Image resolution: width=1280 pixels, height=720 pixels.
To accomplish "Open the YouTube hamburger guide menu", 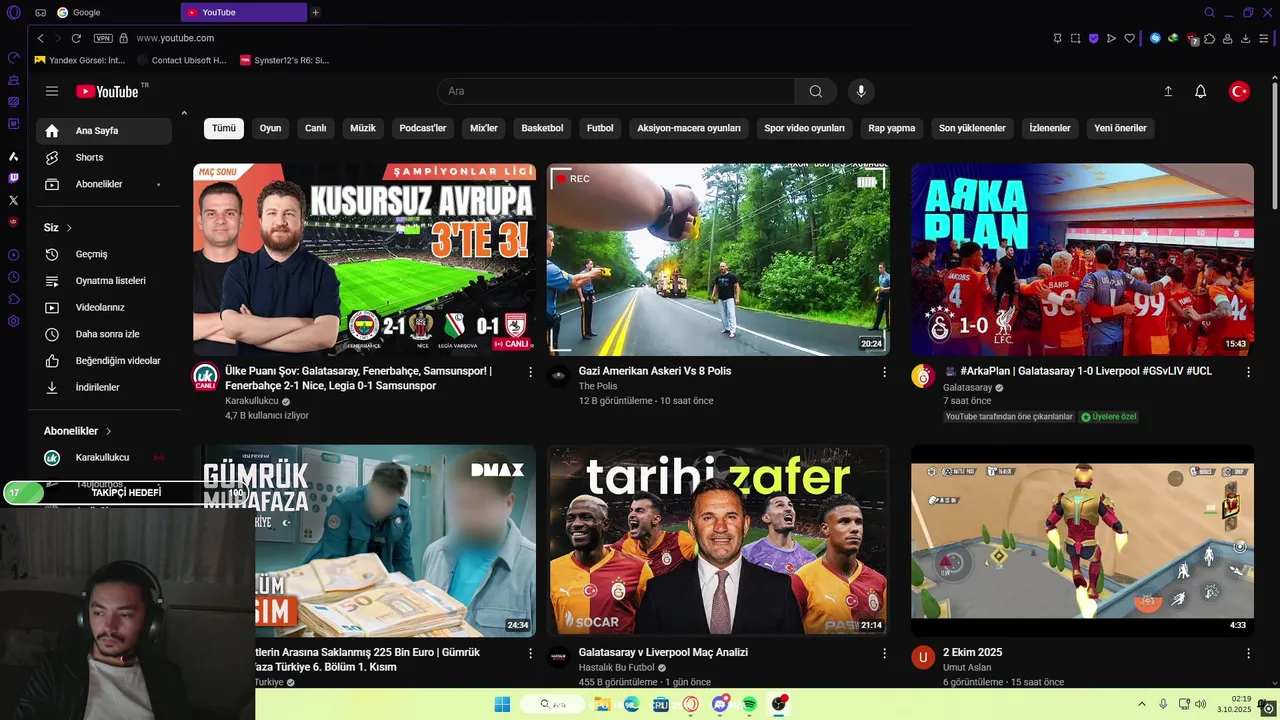I will (x=52, y=91).
